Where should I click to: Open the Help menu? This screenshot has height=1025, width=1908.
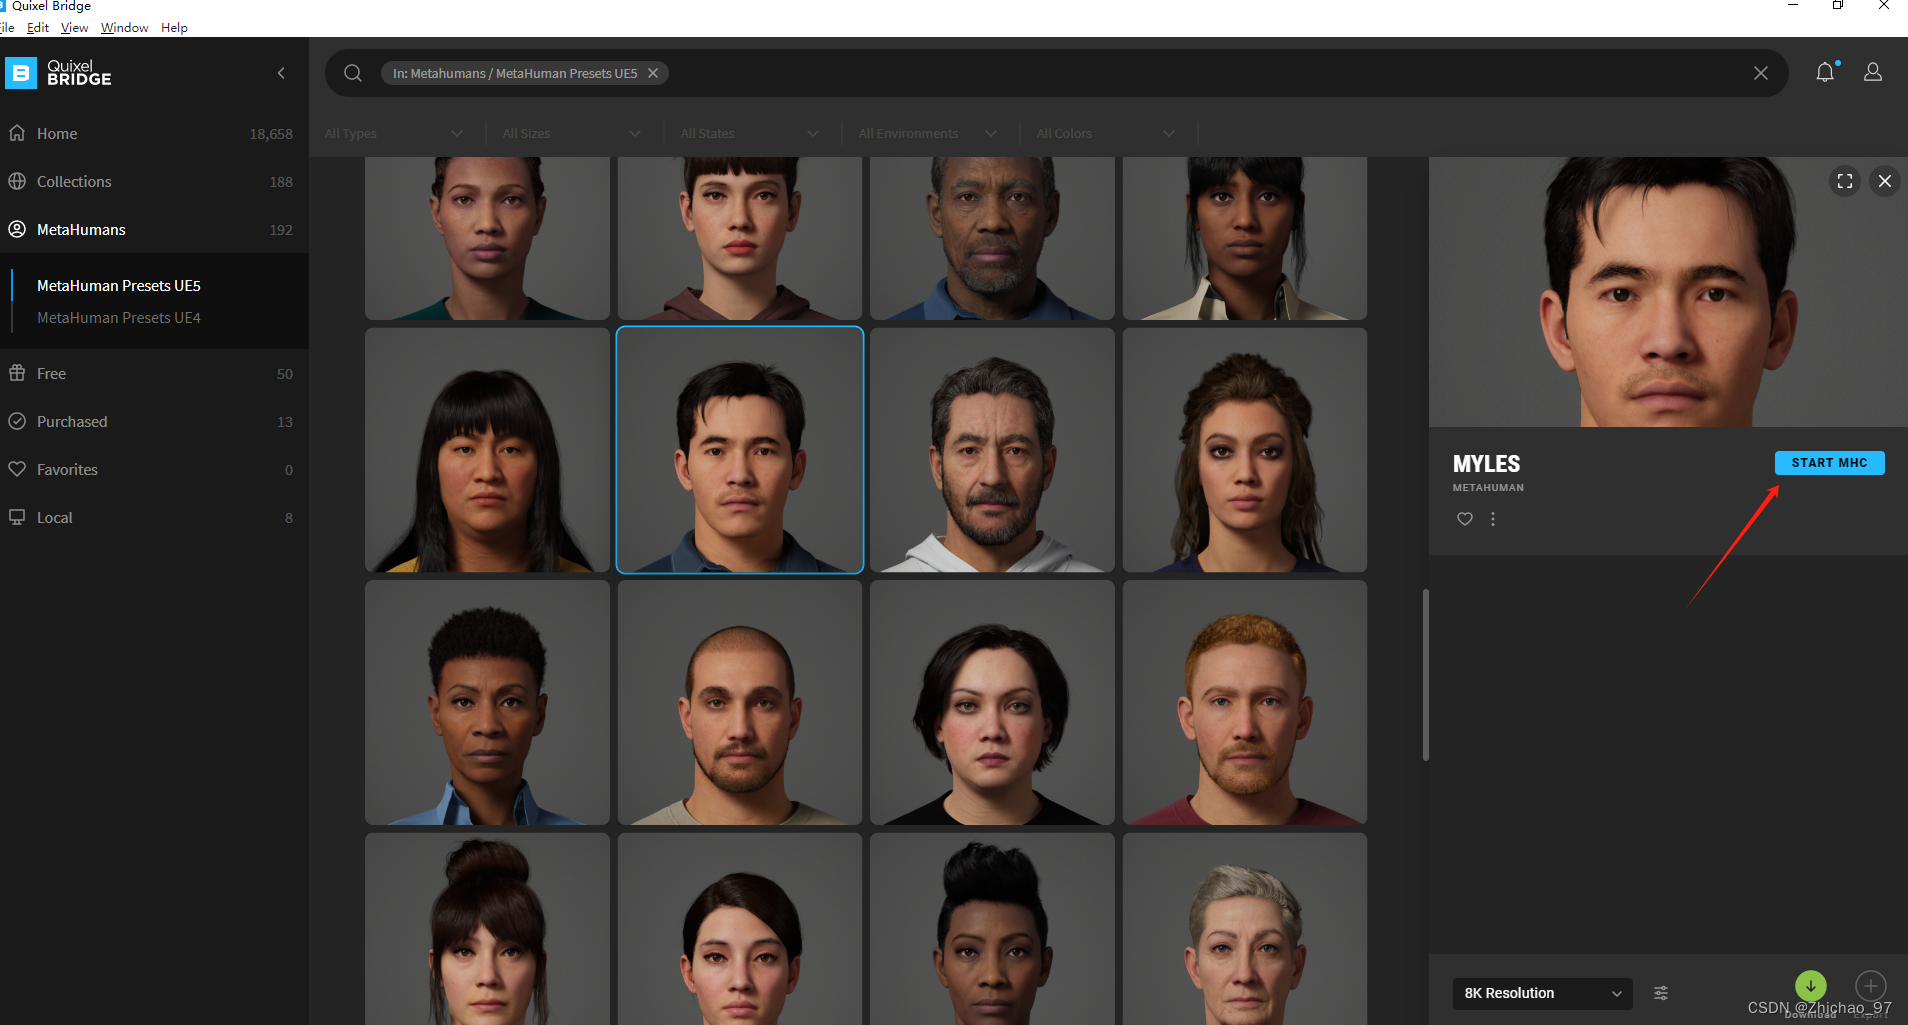click(174, 27)
